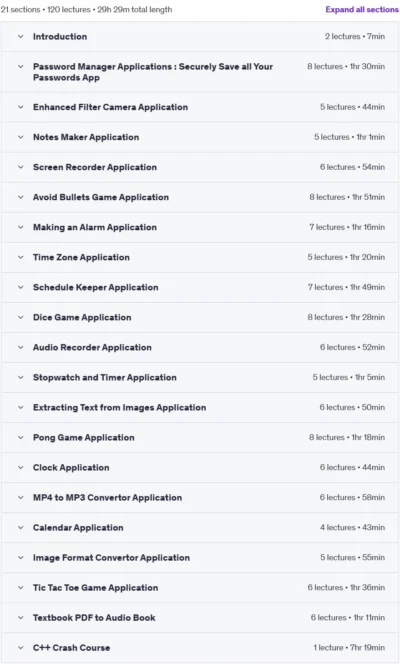This screenshot has height=664, width=400.
Task: Select the Schedule Keeper Application title
Action: pos(96,288)
